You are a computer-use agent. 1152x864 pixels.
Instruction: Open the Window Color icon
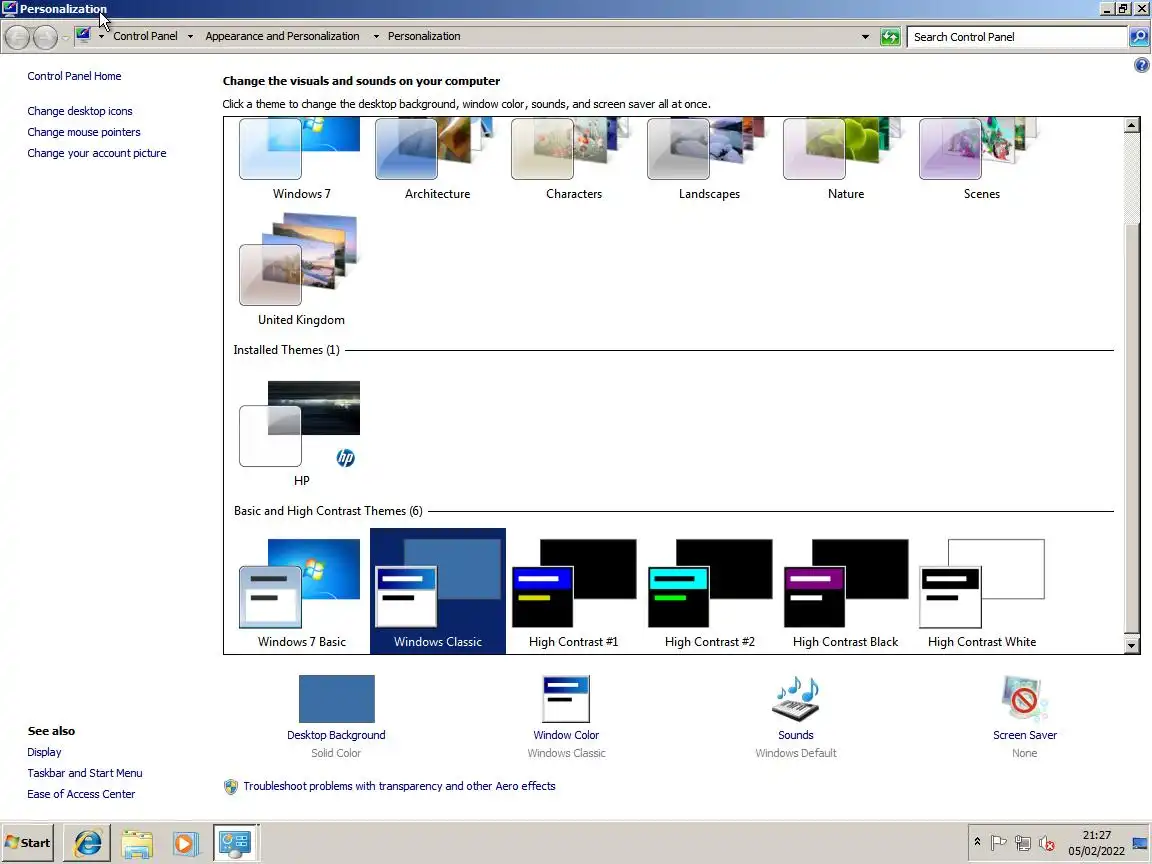(566, 699)
